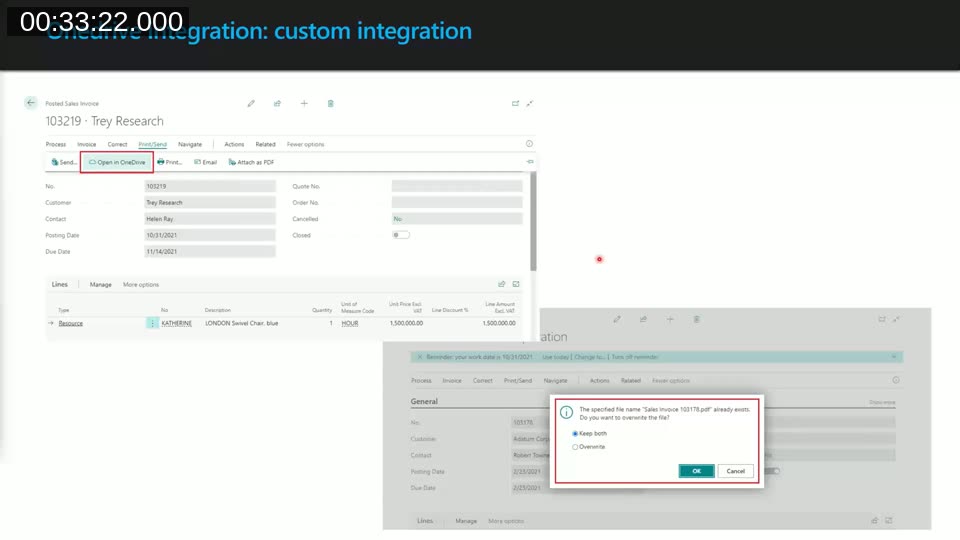This screenshot has width=960, height=540.
Task: Click the Resource type link in lines
Action: [70, 323]
